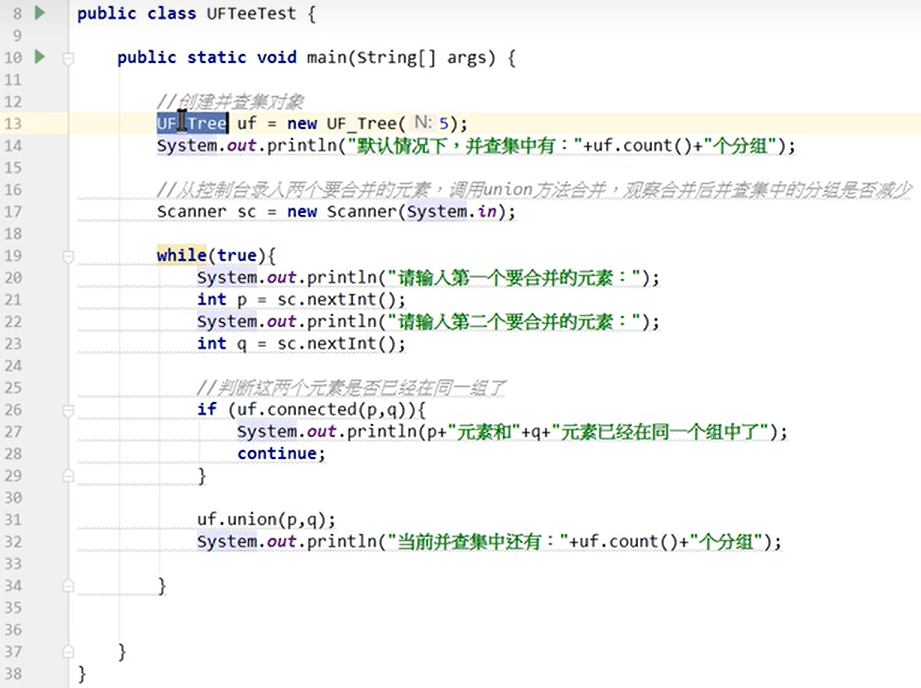Screen dimensions: 921x688
Task: Click 'continue' statement on line 28
Action: (281, 454)
